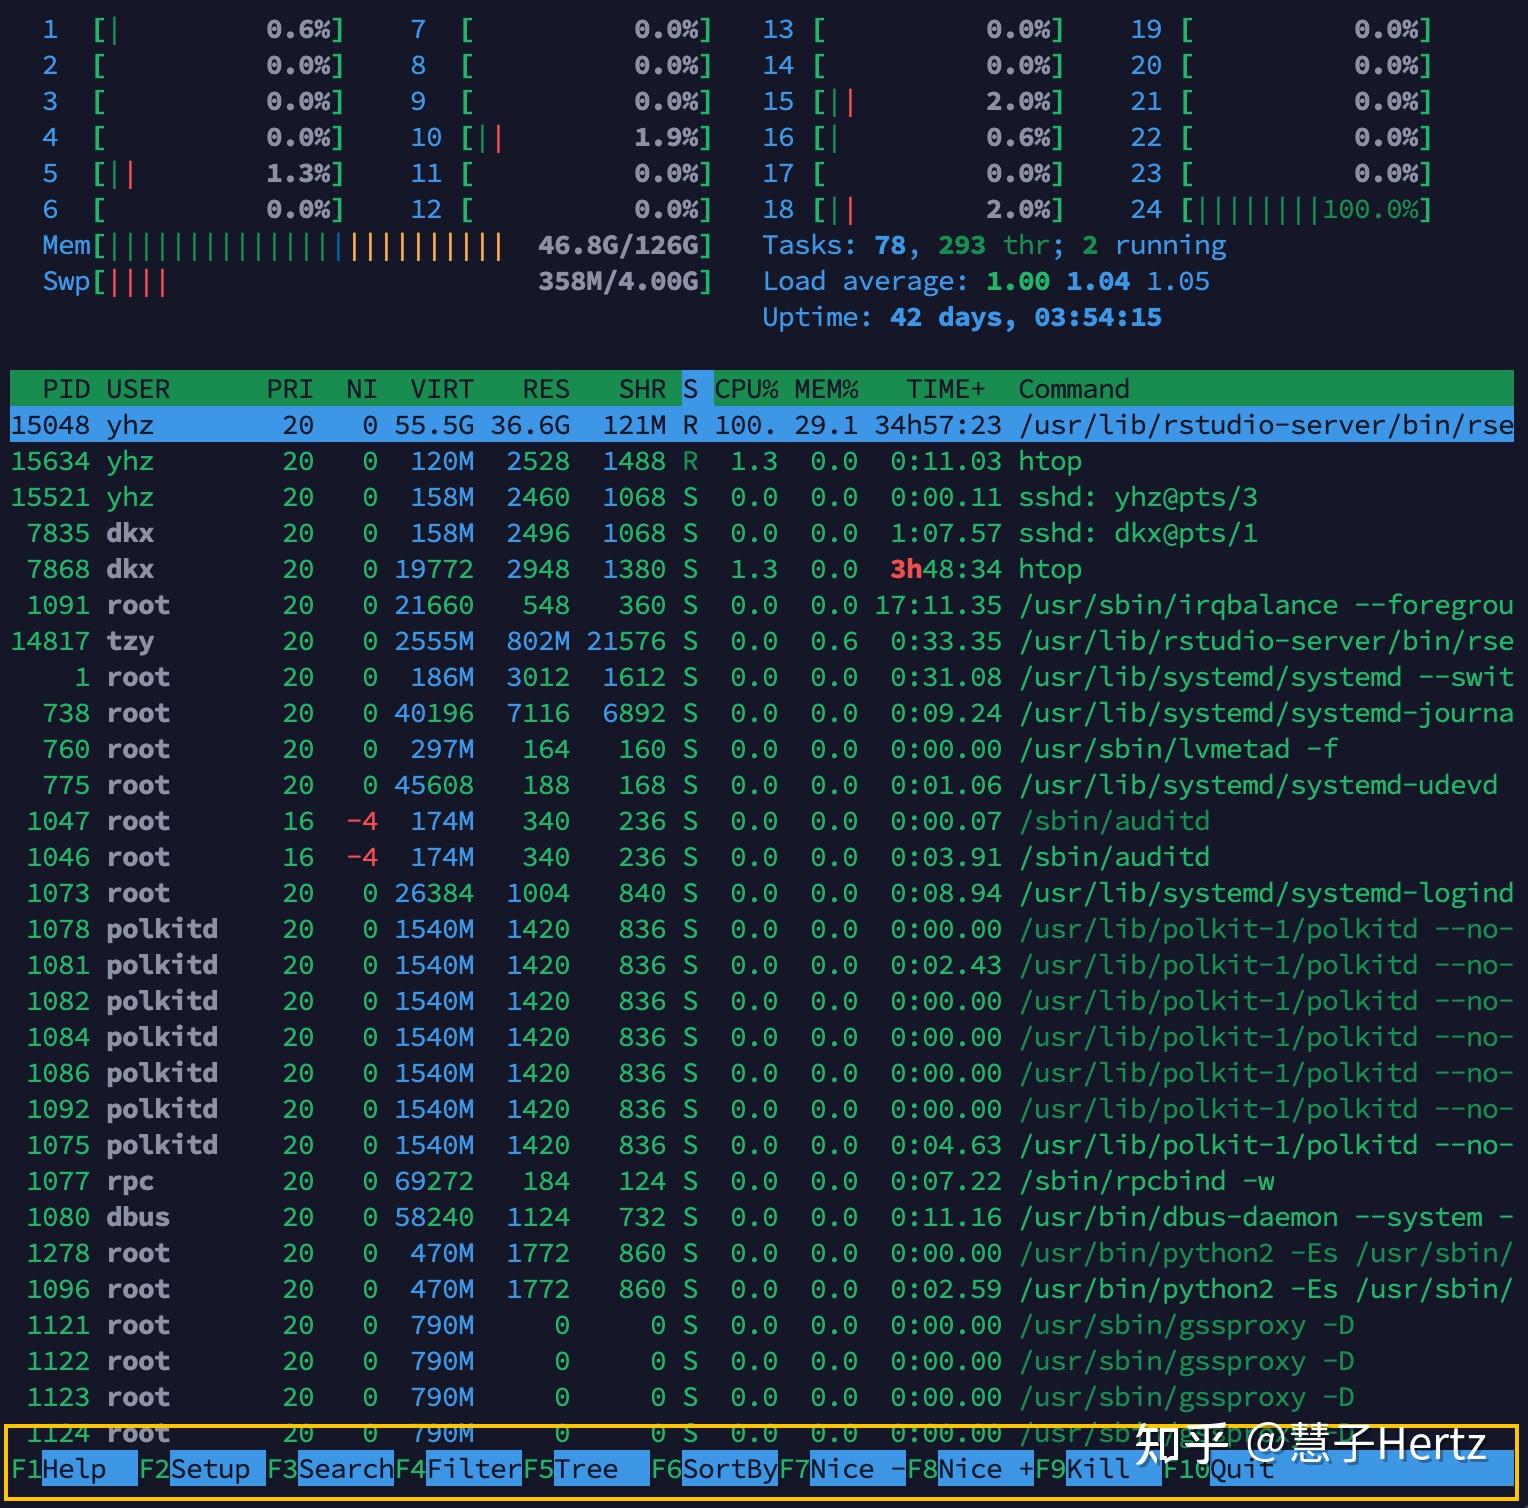Click the Mem usage meter
This screenshot has height=1508, width=1528.
coord(300,245)
